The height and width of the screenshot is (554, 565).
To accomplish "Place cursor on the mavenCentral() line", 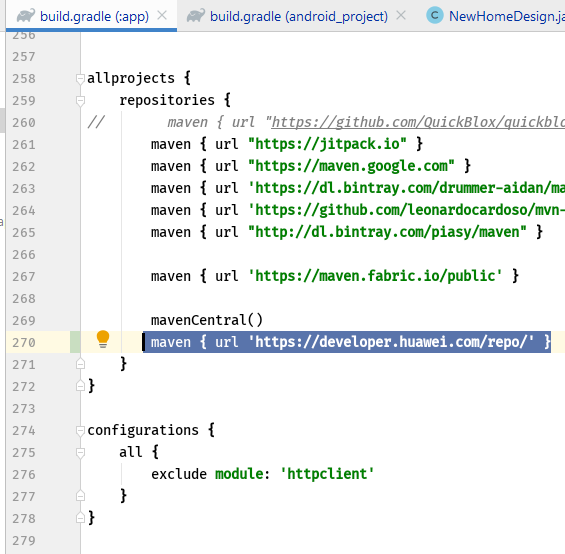I will pos(207,320).
